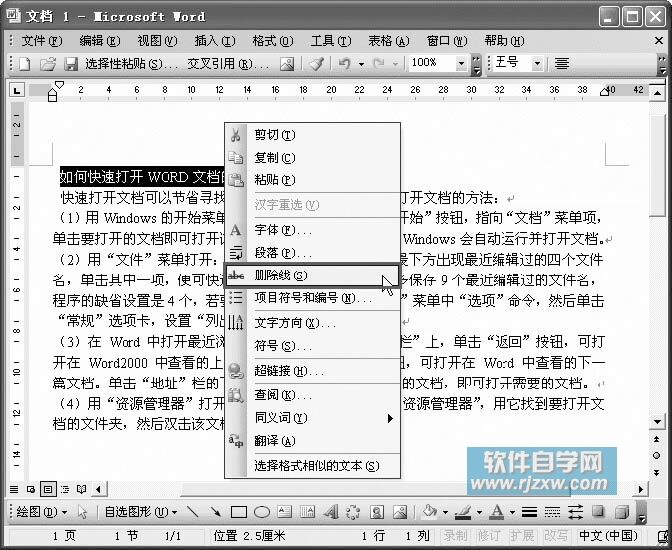
Task: Choose 删除线(S) from the context menu
Action: coord(313,275)
